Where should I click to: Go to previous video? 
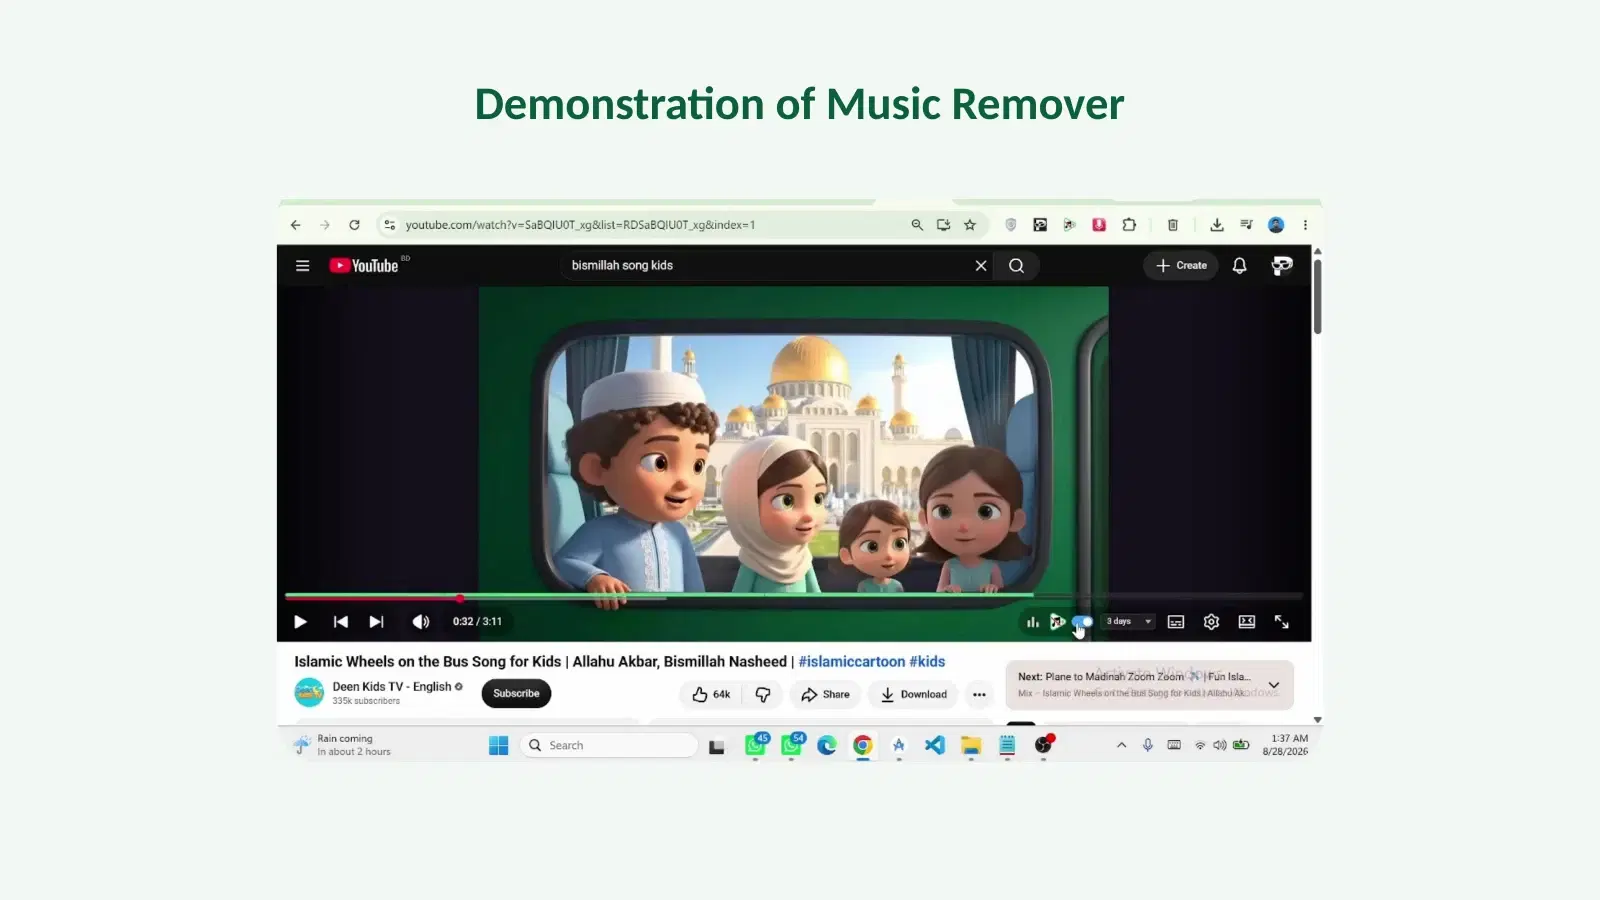[341, 622]
